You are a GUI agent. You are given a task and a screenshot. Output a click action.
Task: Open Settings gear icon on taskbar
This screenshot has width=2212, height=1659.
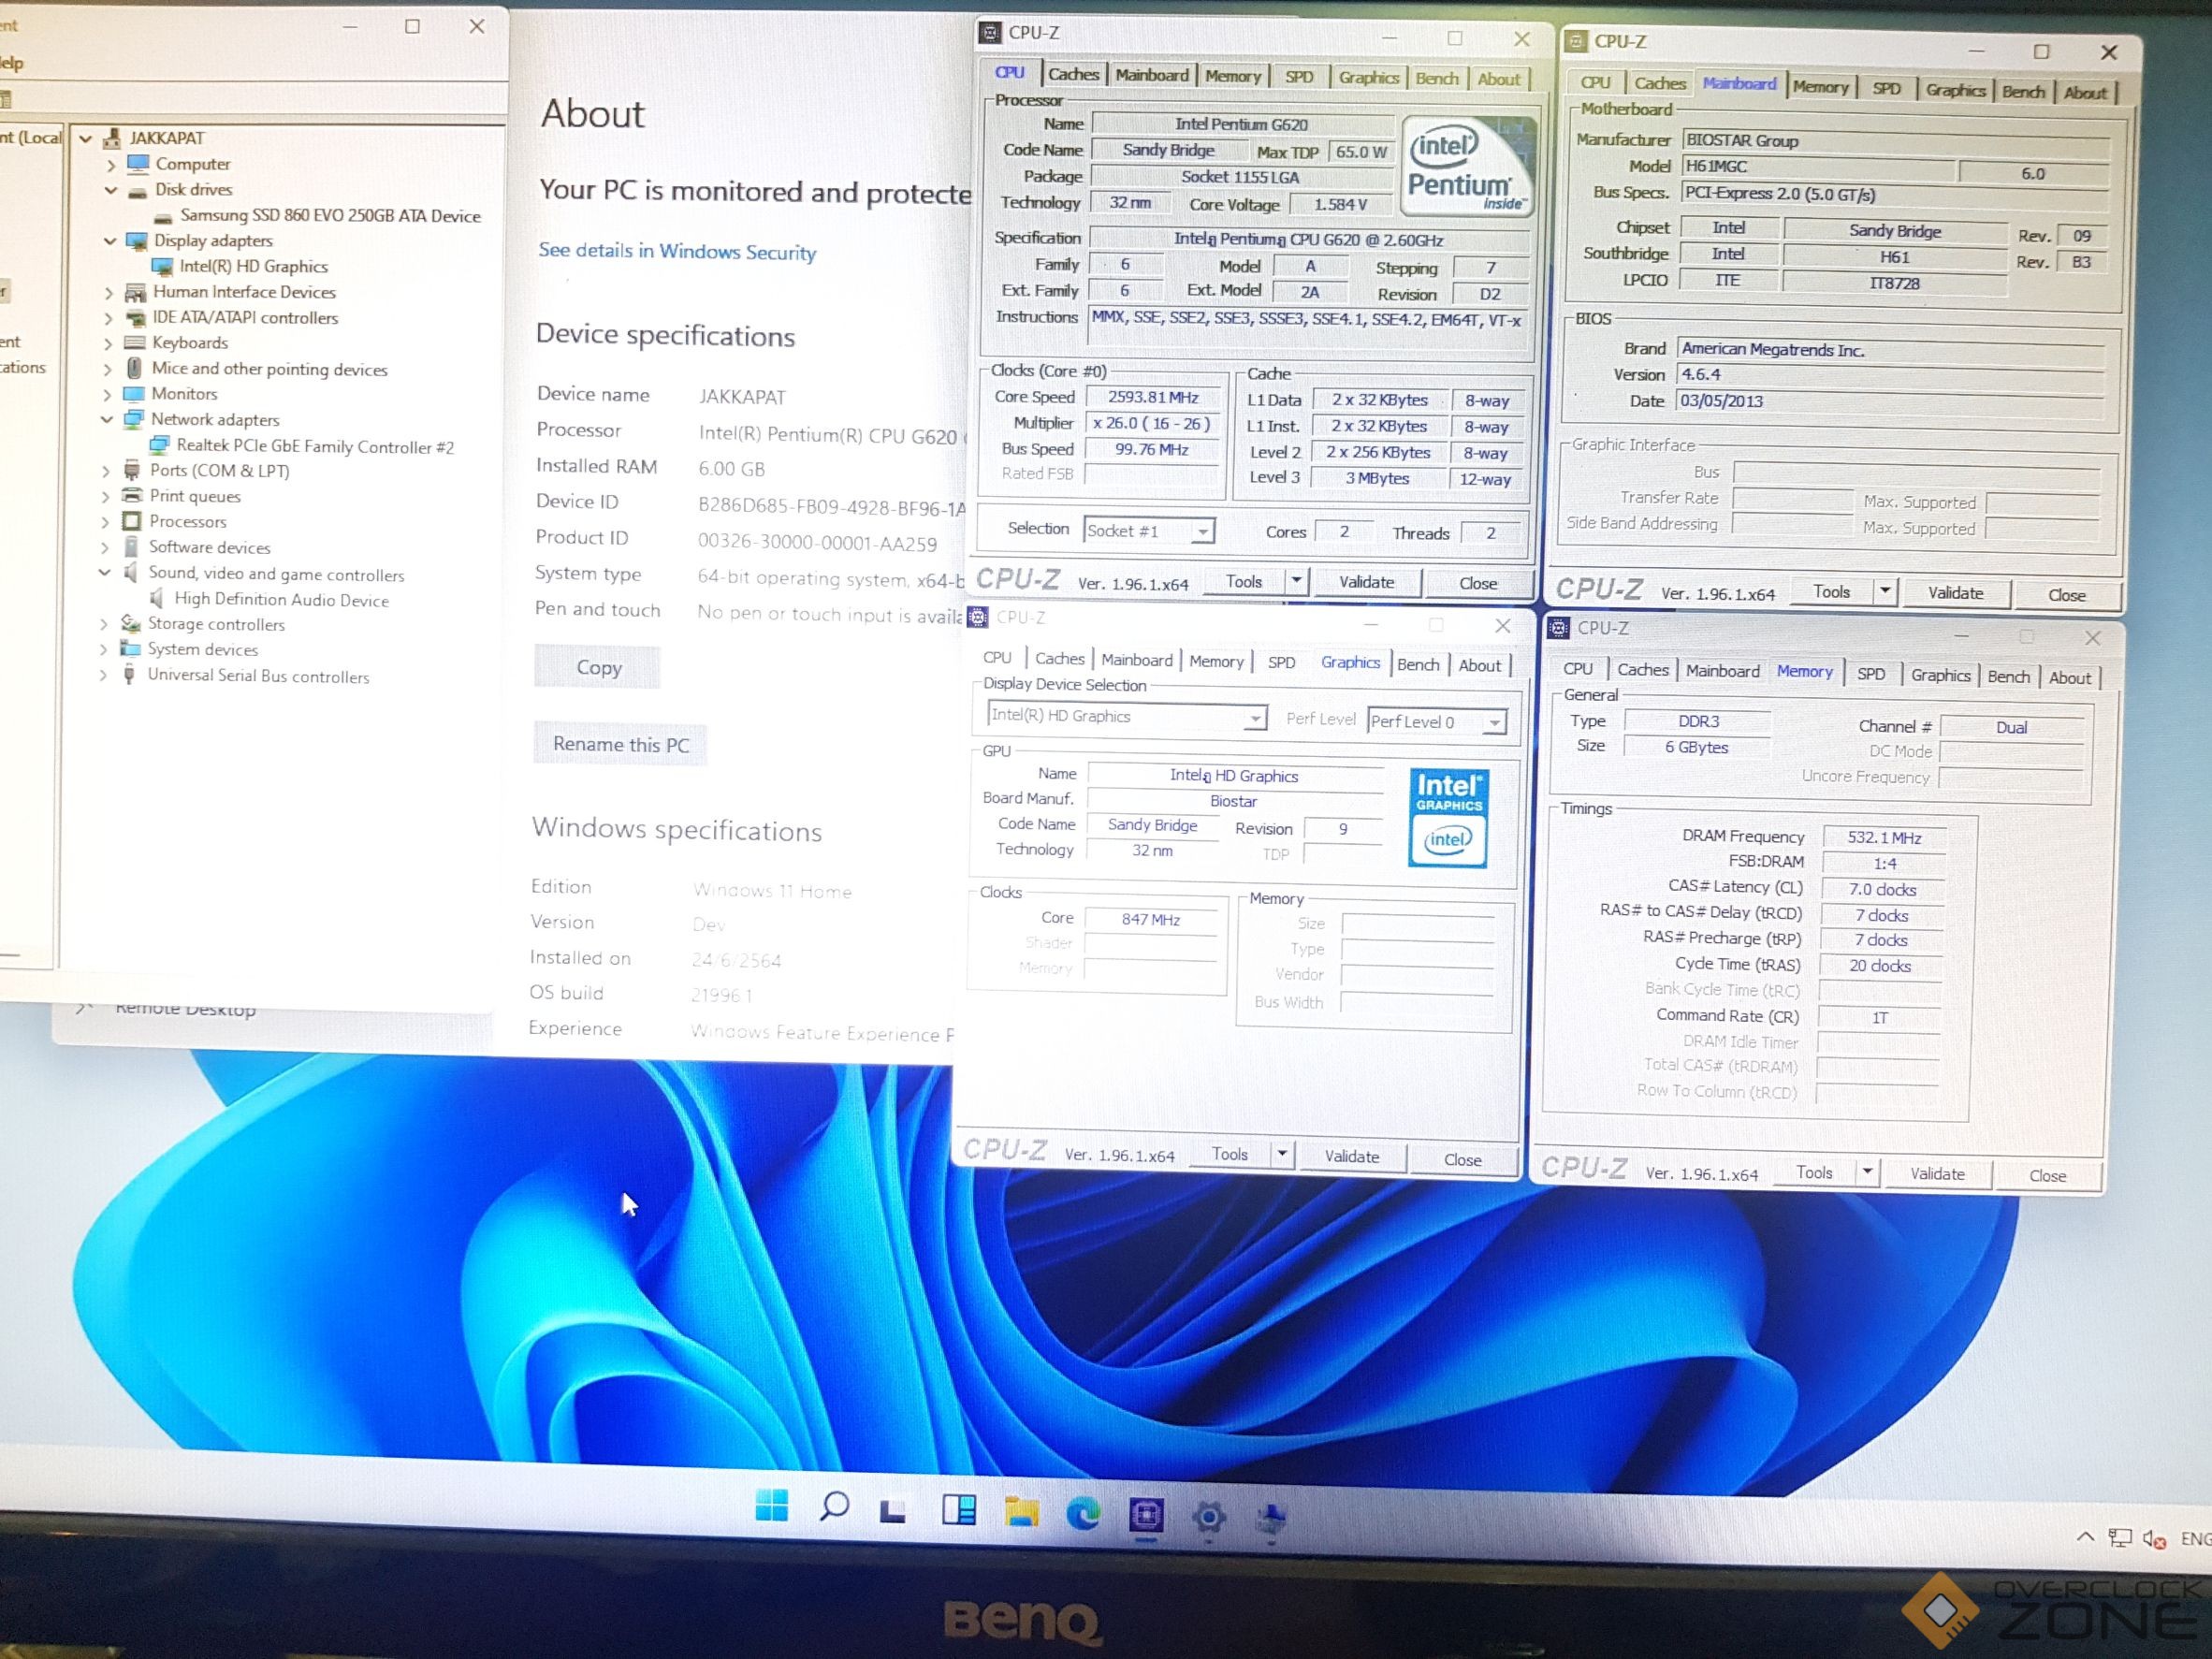point(1208,1518)
